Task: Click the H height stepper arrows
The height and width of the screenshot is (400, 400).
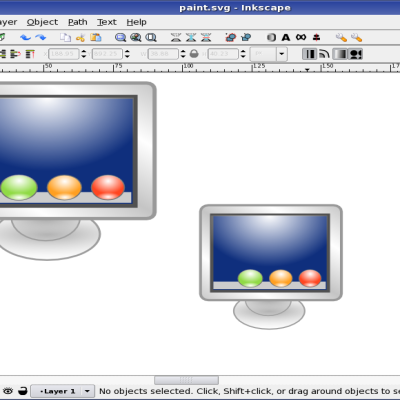Action: pyautogui.click(x=243, y=54)
